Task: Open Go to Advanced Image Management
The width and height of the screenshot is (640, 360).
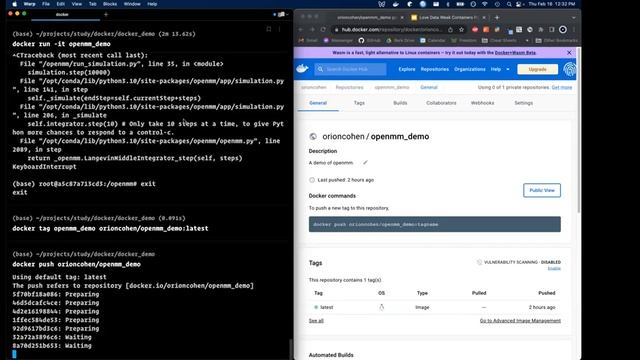Action: (520, 321)
